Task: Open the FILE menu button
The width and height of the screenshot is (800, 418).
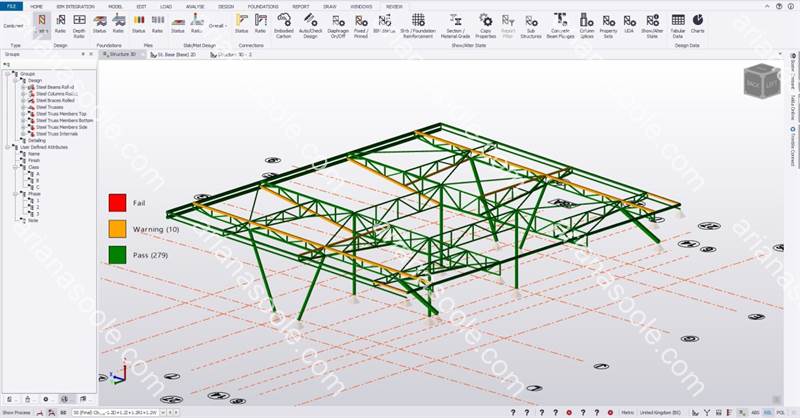Action: click(x=11, y=6)
